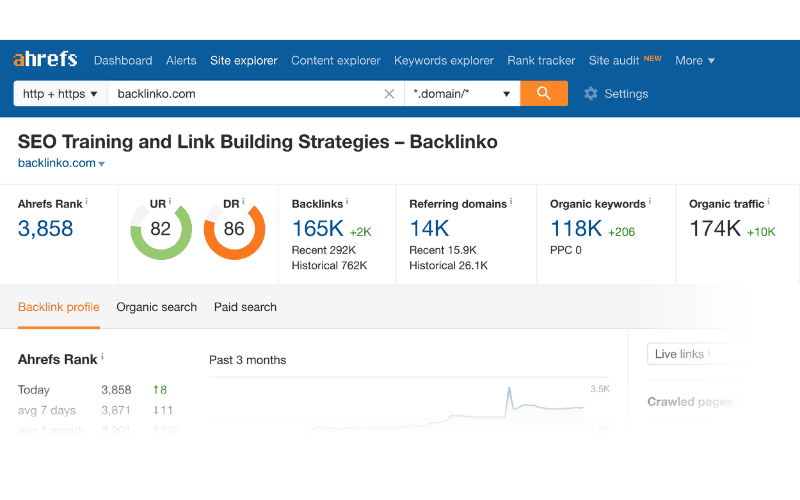Show info tooltip for Ahrefs Rank metric
This screenshot has width=800, height=500.
click(87, 202)
